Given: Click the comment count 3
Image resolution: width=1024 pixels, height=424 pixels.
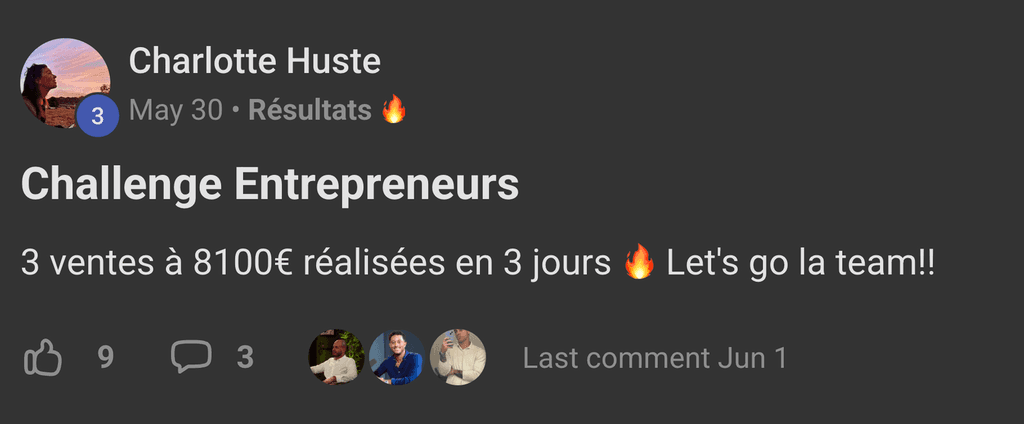Looking at the screenshot, I should point(245,358).
